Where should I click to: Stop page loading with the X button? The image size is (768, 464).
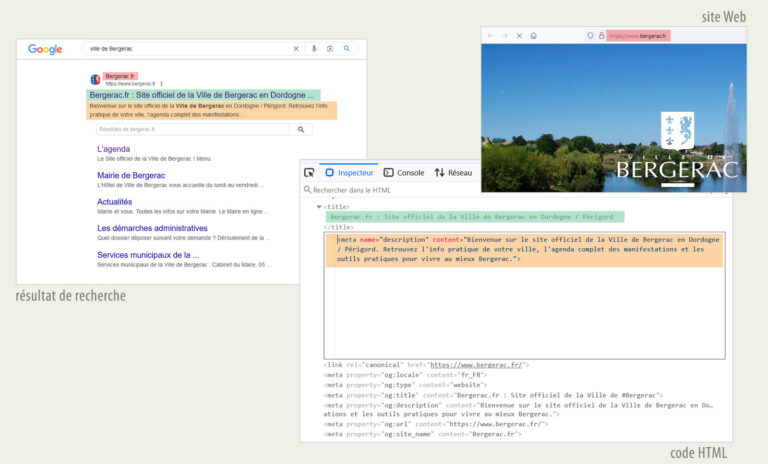519,36
